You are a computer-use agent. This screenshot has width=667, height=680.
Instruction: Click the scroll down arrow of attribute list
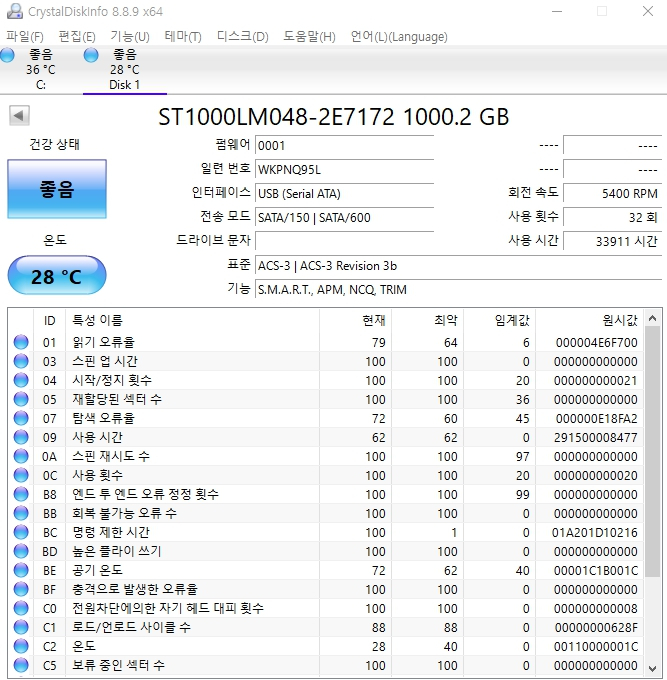[652, 668]
